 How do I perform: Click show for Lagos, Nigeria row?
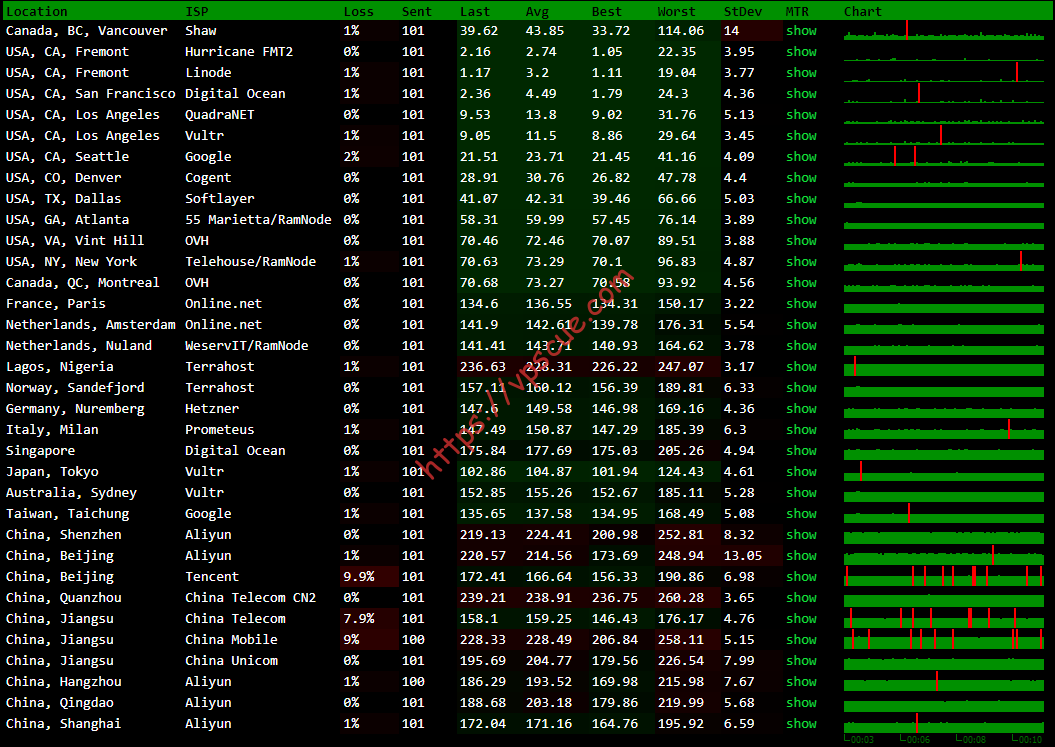801,367
